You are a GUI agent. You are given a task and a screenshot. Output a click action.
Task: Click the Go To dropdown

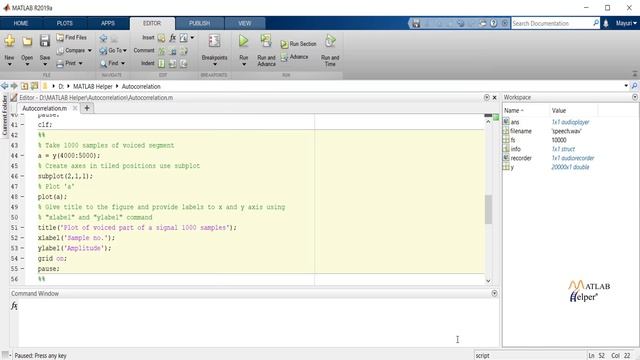[113, 51]
